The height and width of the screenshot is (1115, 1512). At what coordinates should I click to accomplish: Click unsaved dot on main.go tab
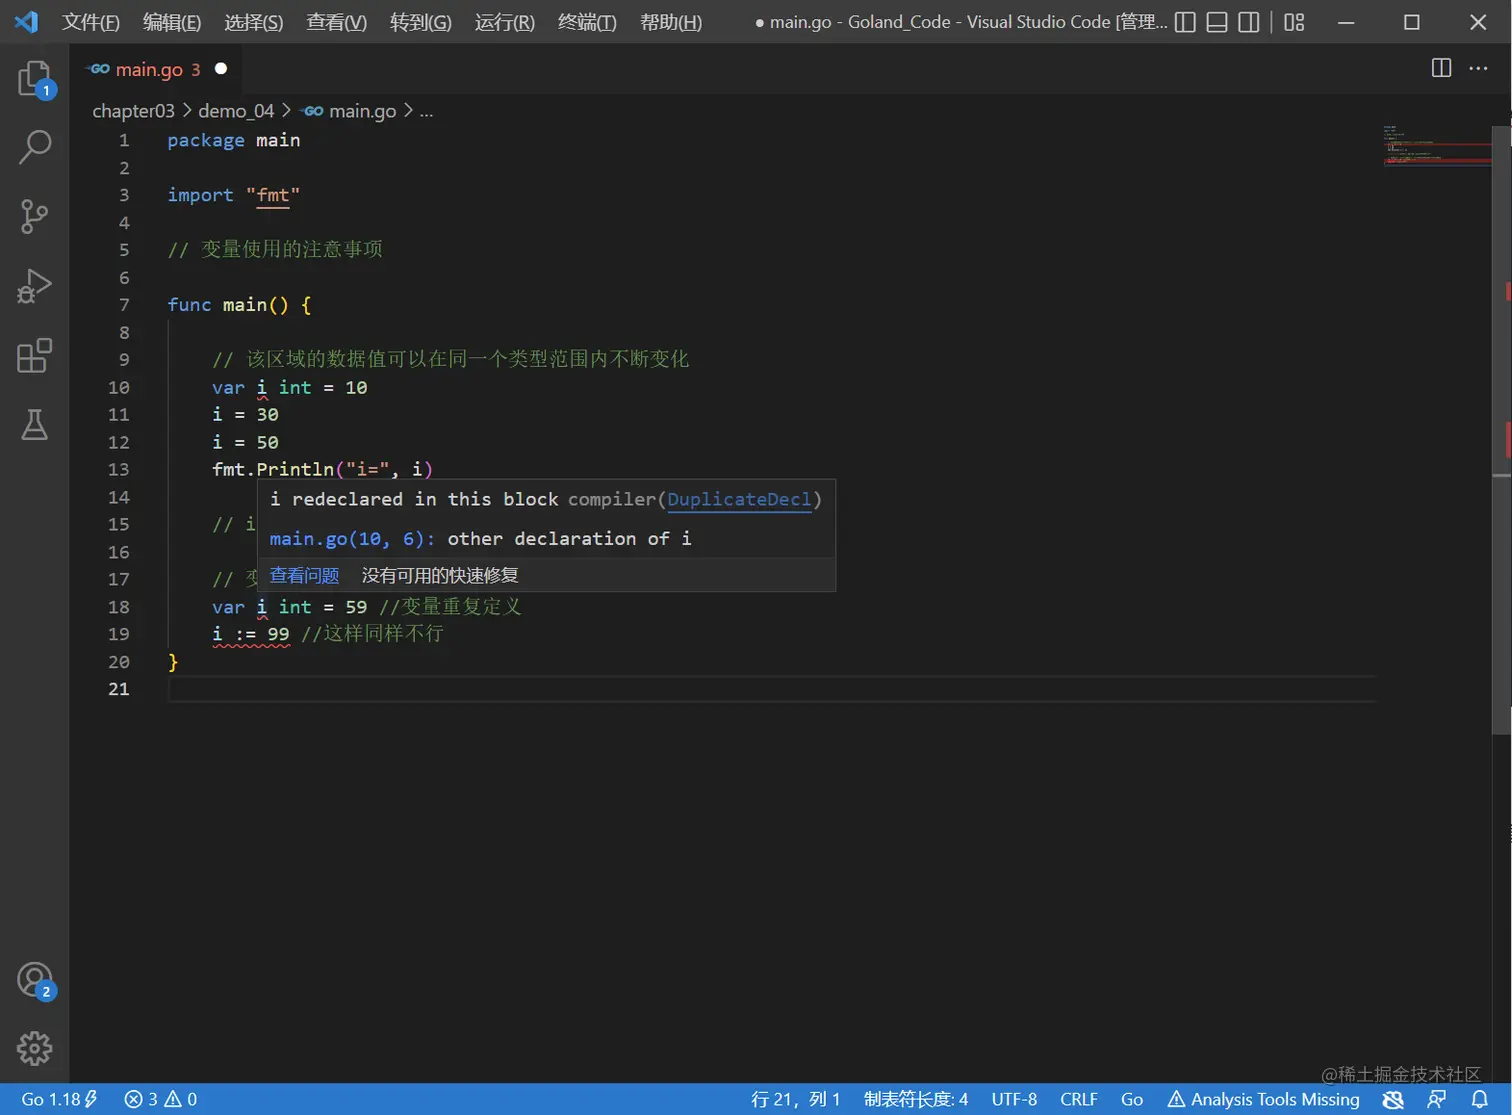click(221, 68)
